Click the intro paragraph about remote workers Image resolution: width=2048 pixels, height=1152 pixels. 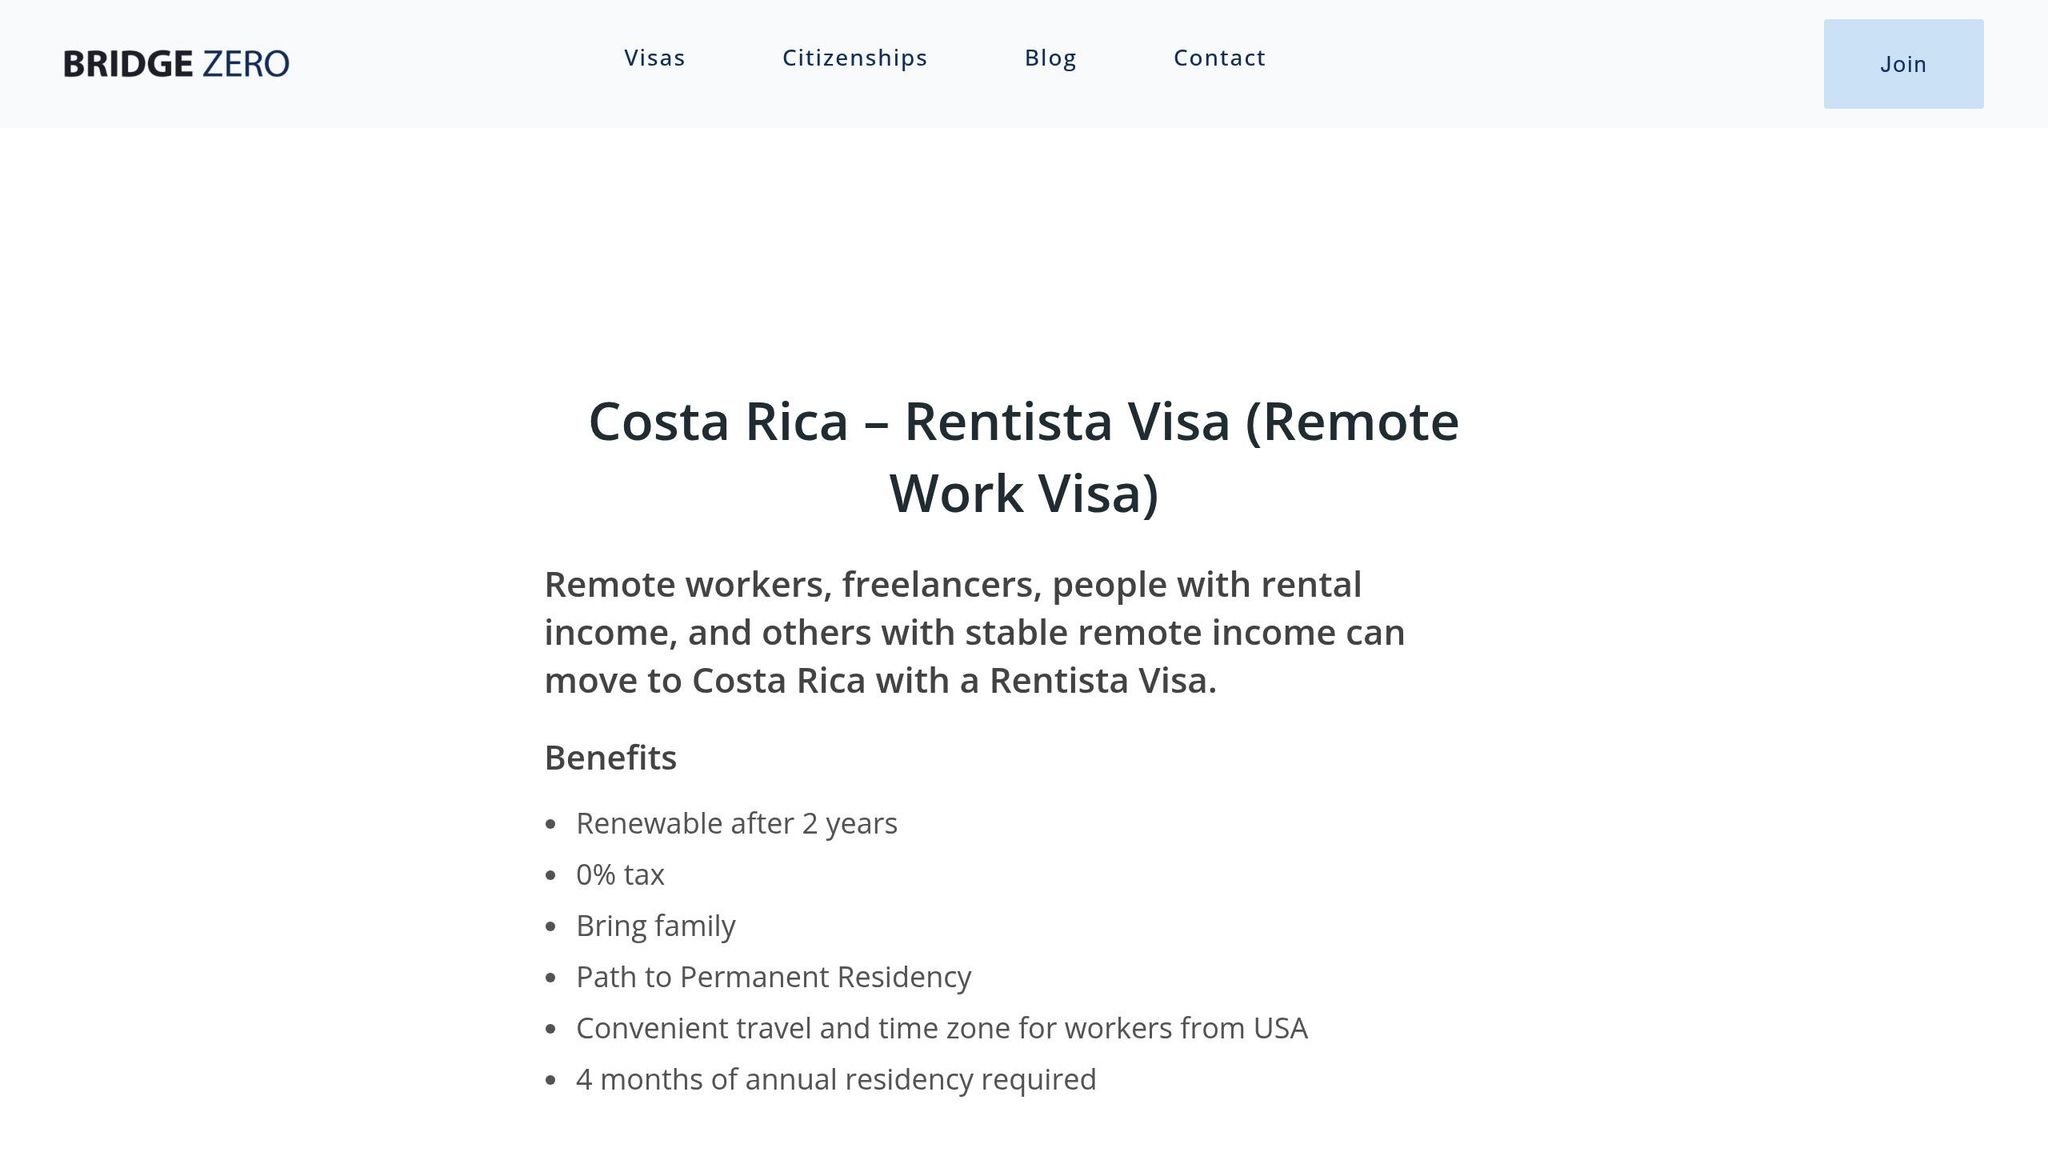tap(975, 631)
